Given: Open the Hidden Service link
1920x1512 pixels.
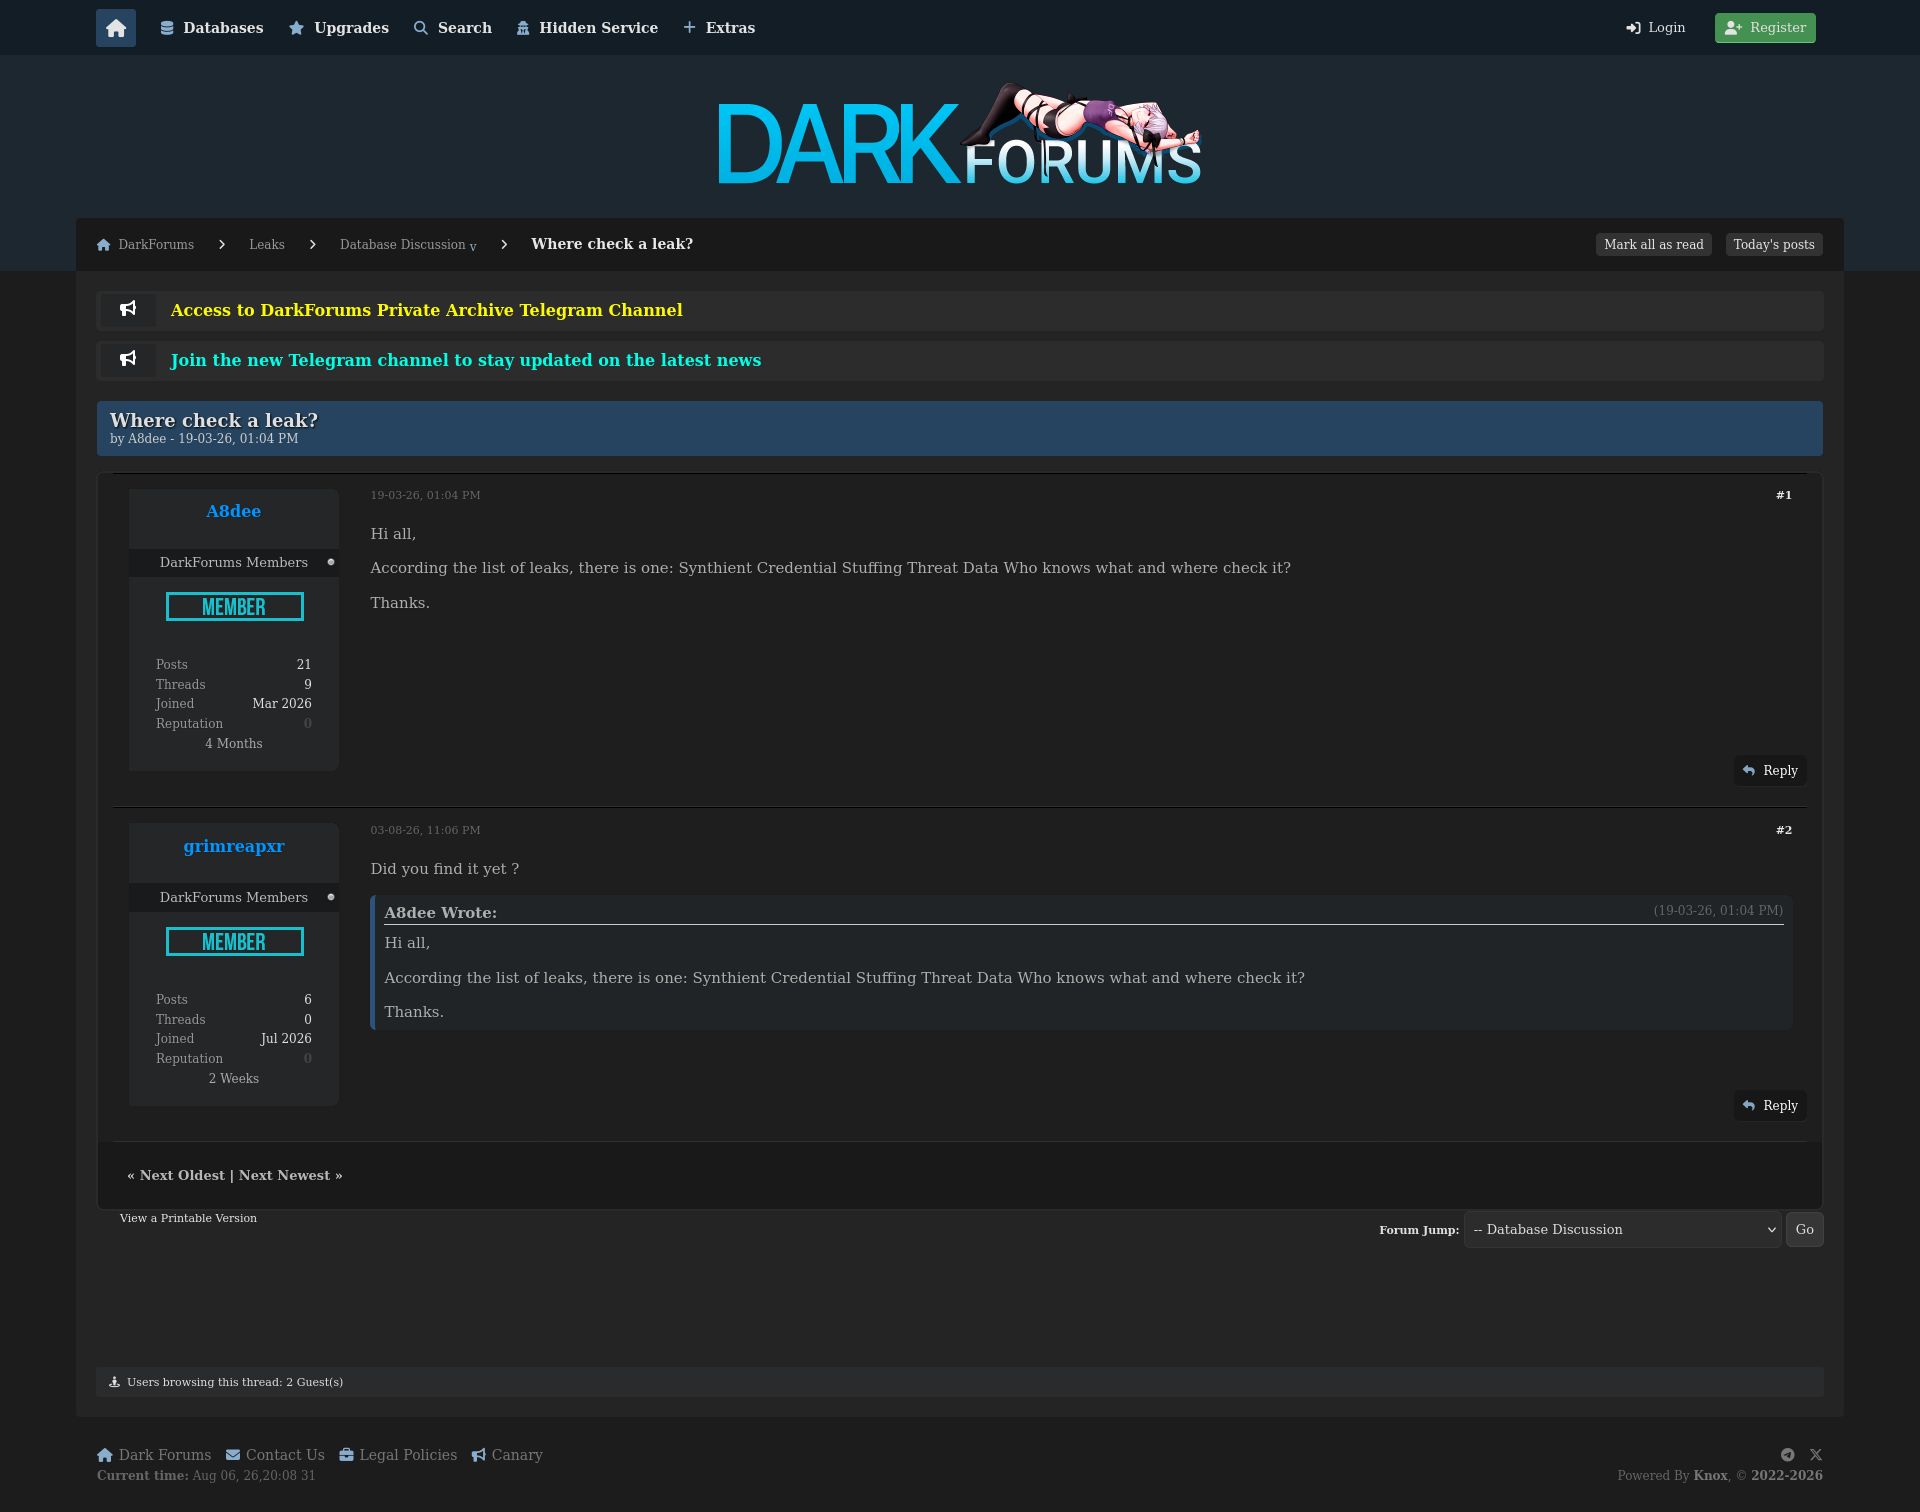Looking at the screenshot, I should coord(587,28).
